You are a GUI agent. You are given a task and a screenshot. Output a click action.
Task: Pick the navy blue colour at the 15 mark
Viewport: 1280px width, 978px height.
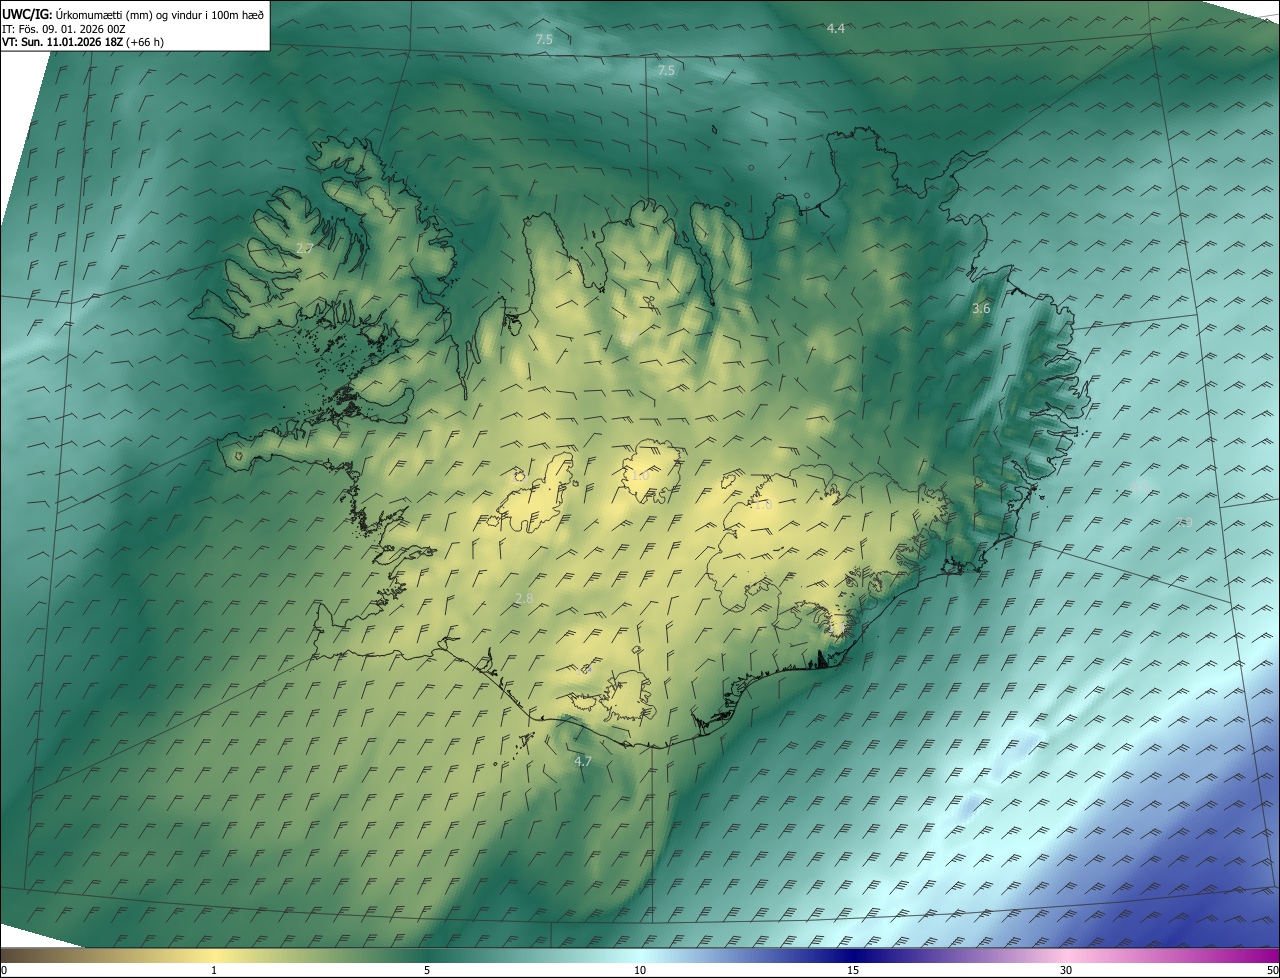point(853,956)
